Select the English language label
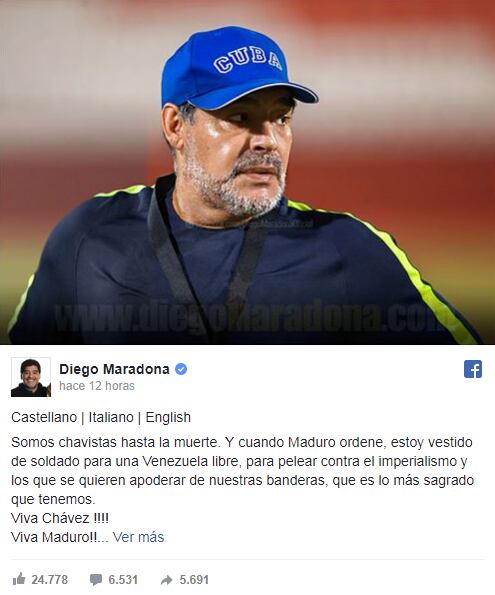Image resolution: width=495 pixels, height=595 pixels. pyautogui.click(x=168, y=417)
